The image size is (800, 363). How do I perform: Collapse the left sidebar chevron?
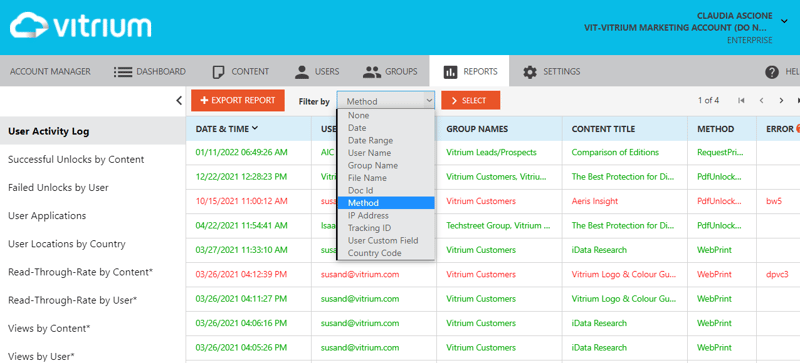(179, 101)
